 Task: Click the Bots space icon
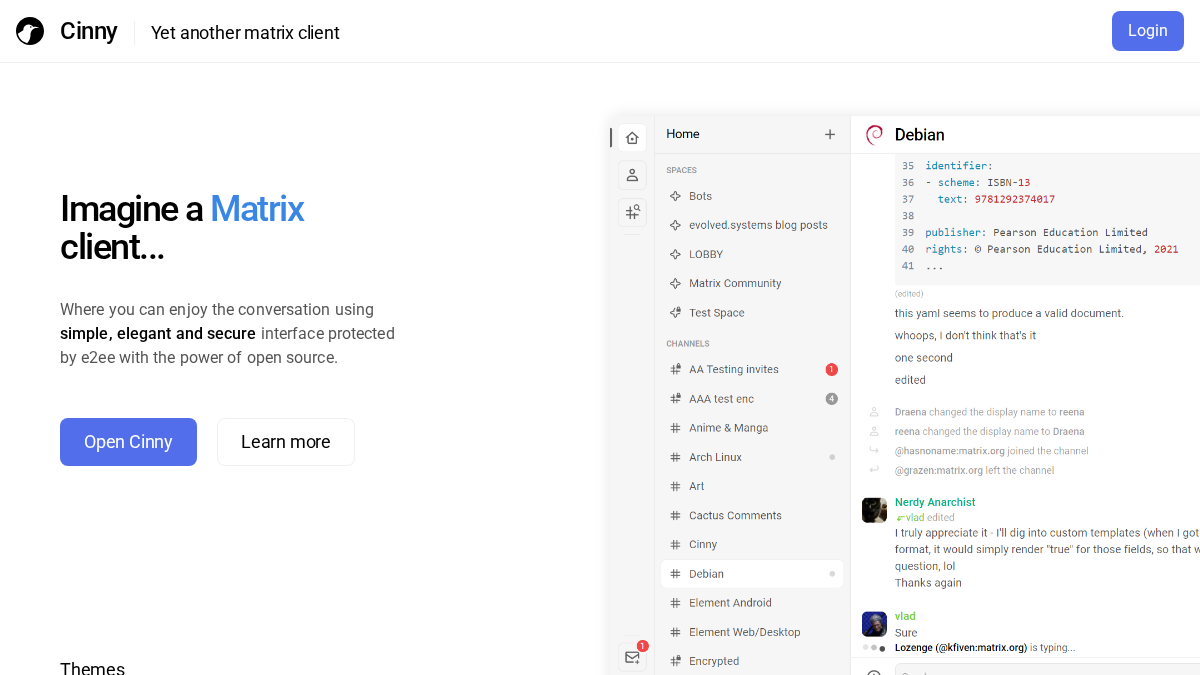click(675, 196)
